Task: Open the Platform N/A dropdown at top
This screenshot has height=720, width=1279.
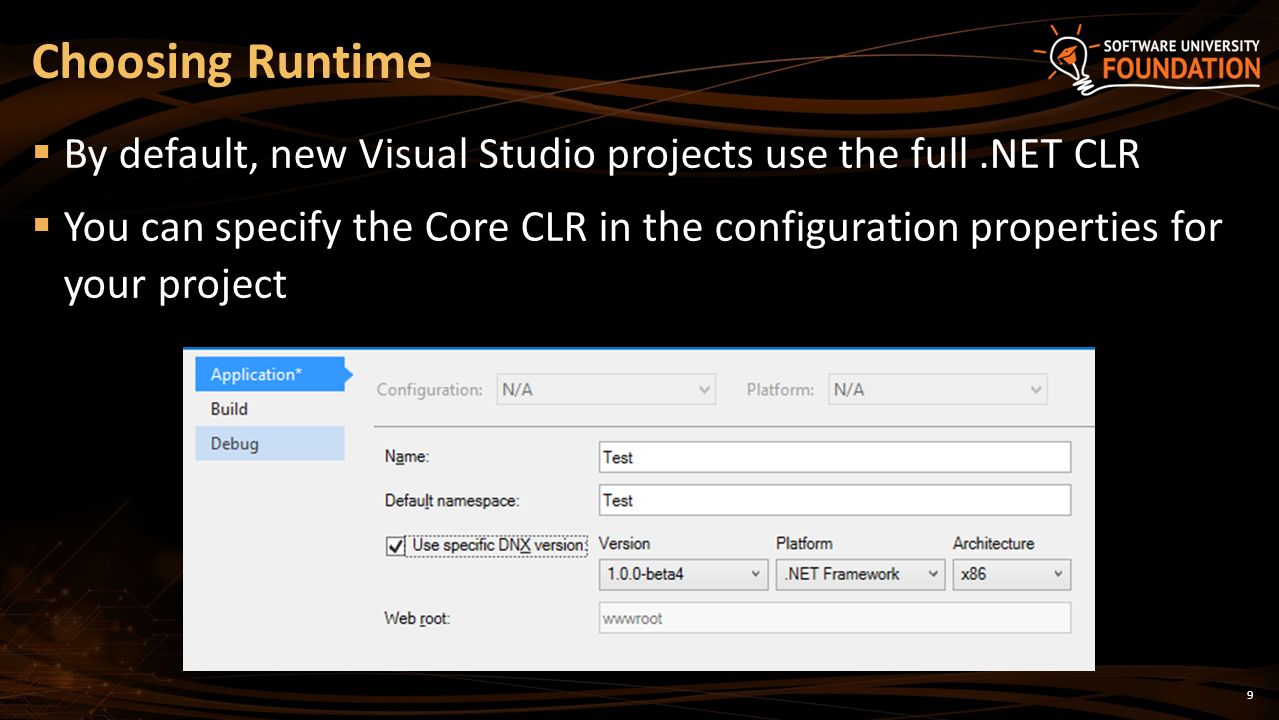Action: [938, 390]
